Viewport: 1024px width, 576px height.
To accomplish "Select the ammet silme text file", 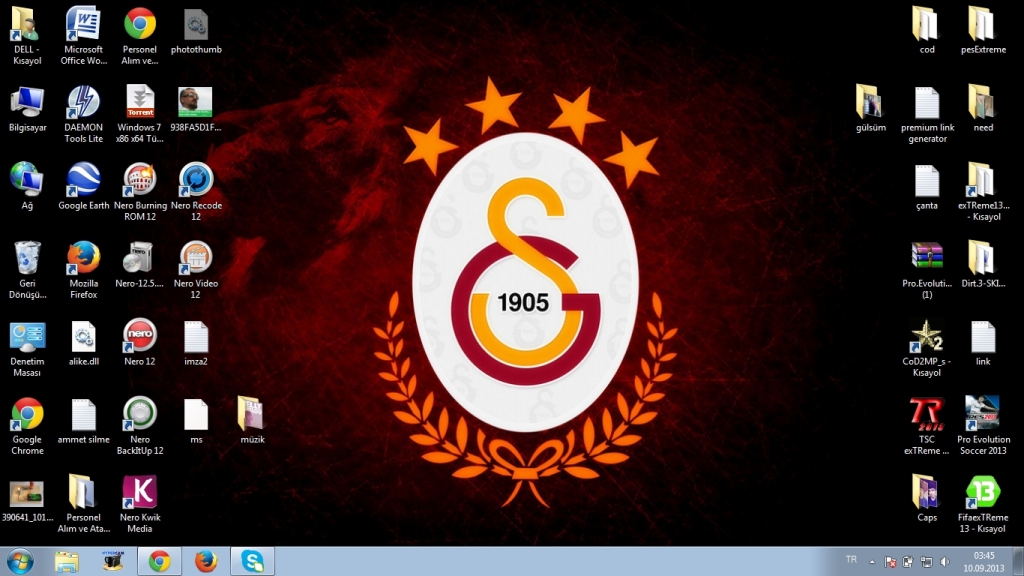I will click(x=84, y=421).
